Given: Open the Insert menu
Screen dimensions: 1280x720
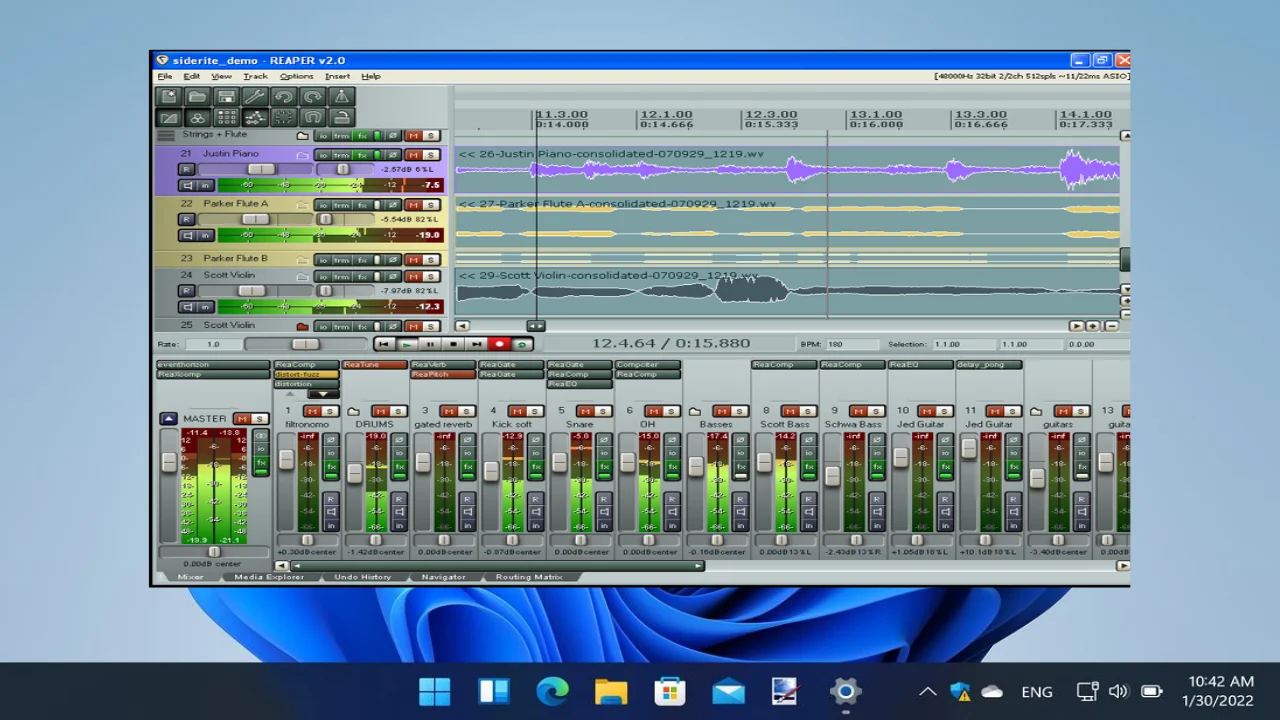Looking at the screenshot, I should coord(337,76).
